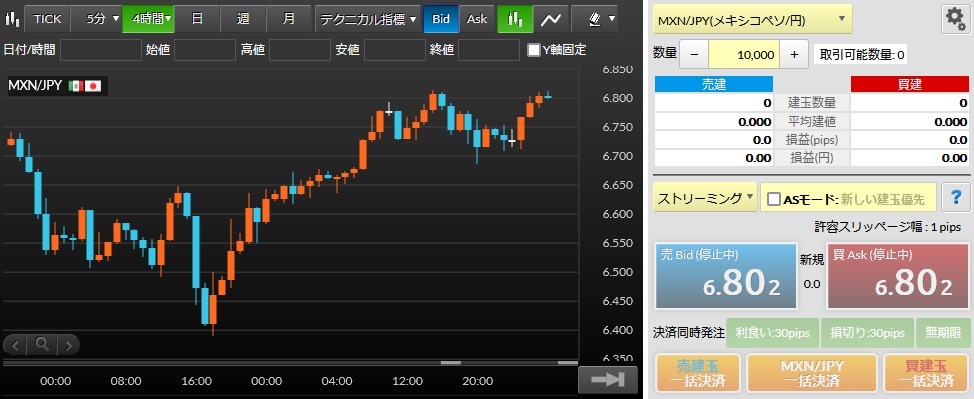Select the TICK timeframe tab
974x399 pixels.
point(48,19)
